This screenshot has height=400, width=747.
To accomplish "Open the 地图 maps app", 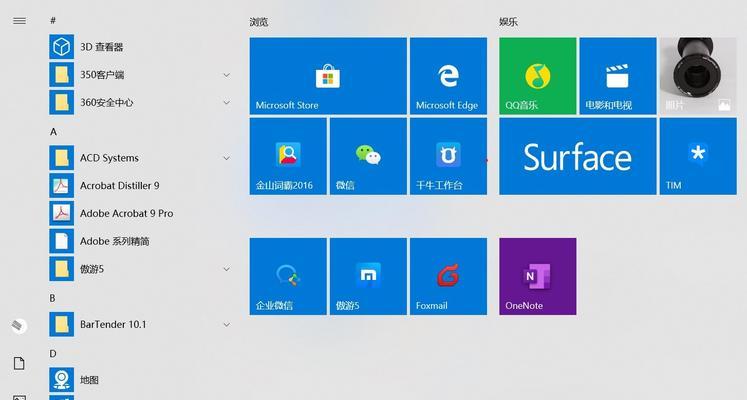I will coord(139,380).
